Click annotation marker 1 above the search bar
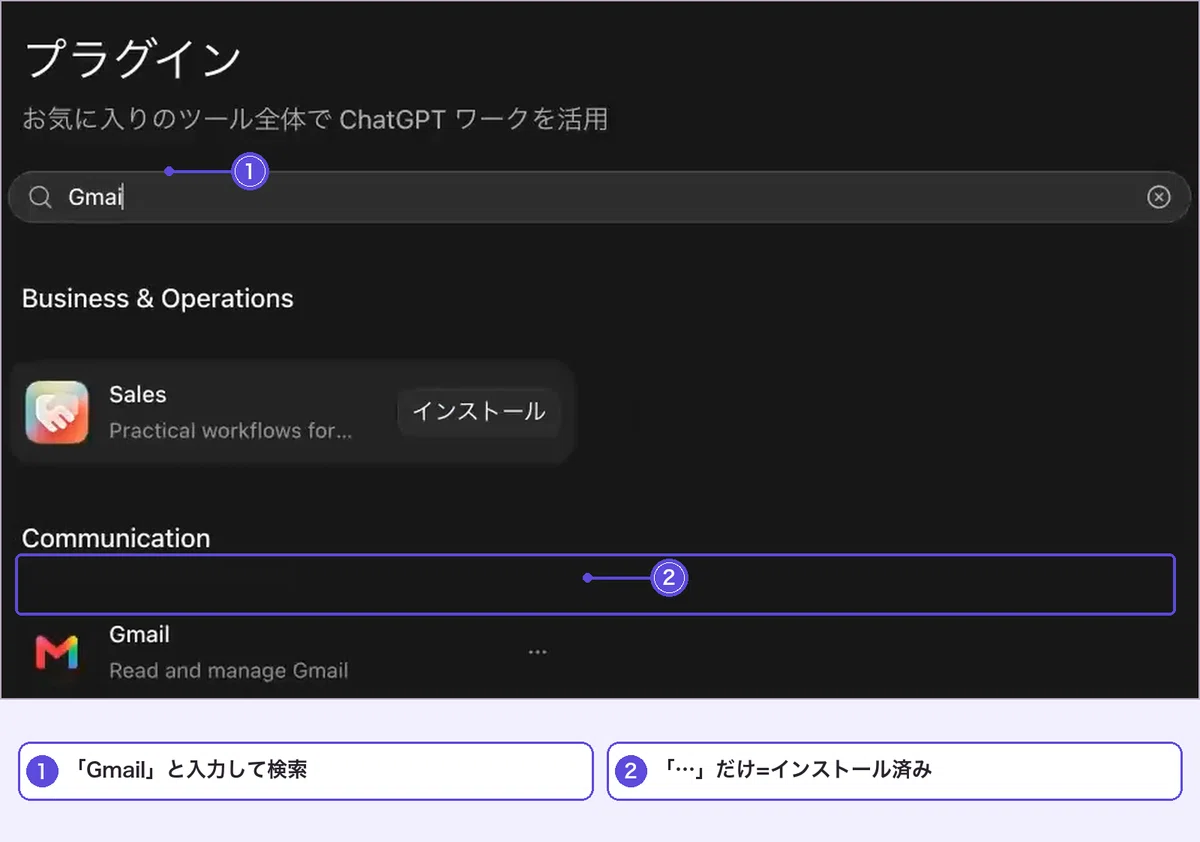This screenshot has width=1200, height=842. pyautogui.click(x=250, y=172)
